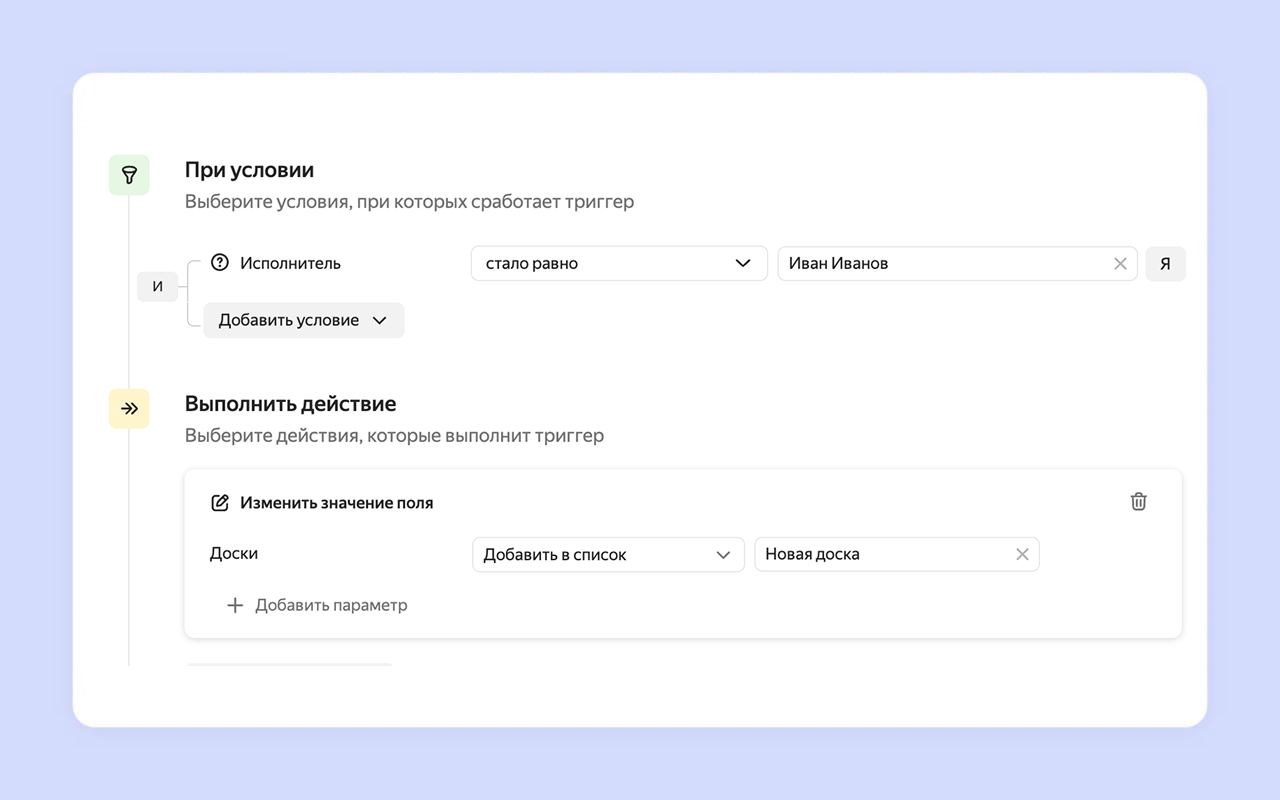The height and width of the screenshot is (800, 1280).
Task: Expand the Добавить условие dropdown
Action: 303,320
